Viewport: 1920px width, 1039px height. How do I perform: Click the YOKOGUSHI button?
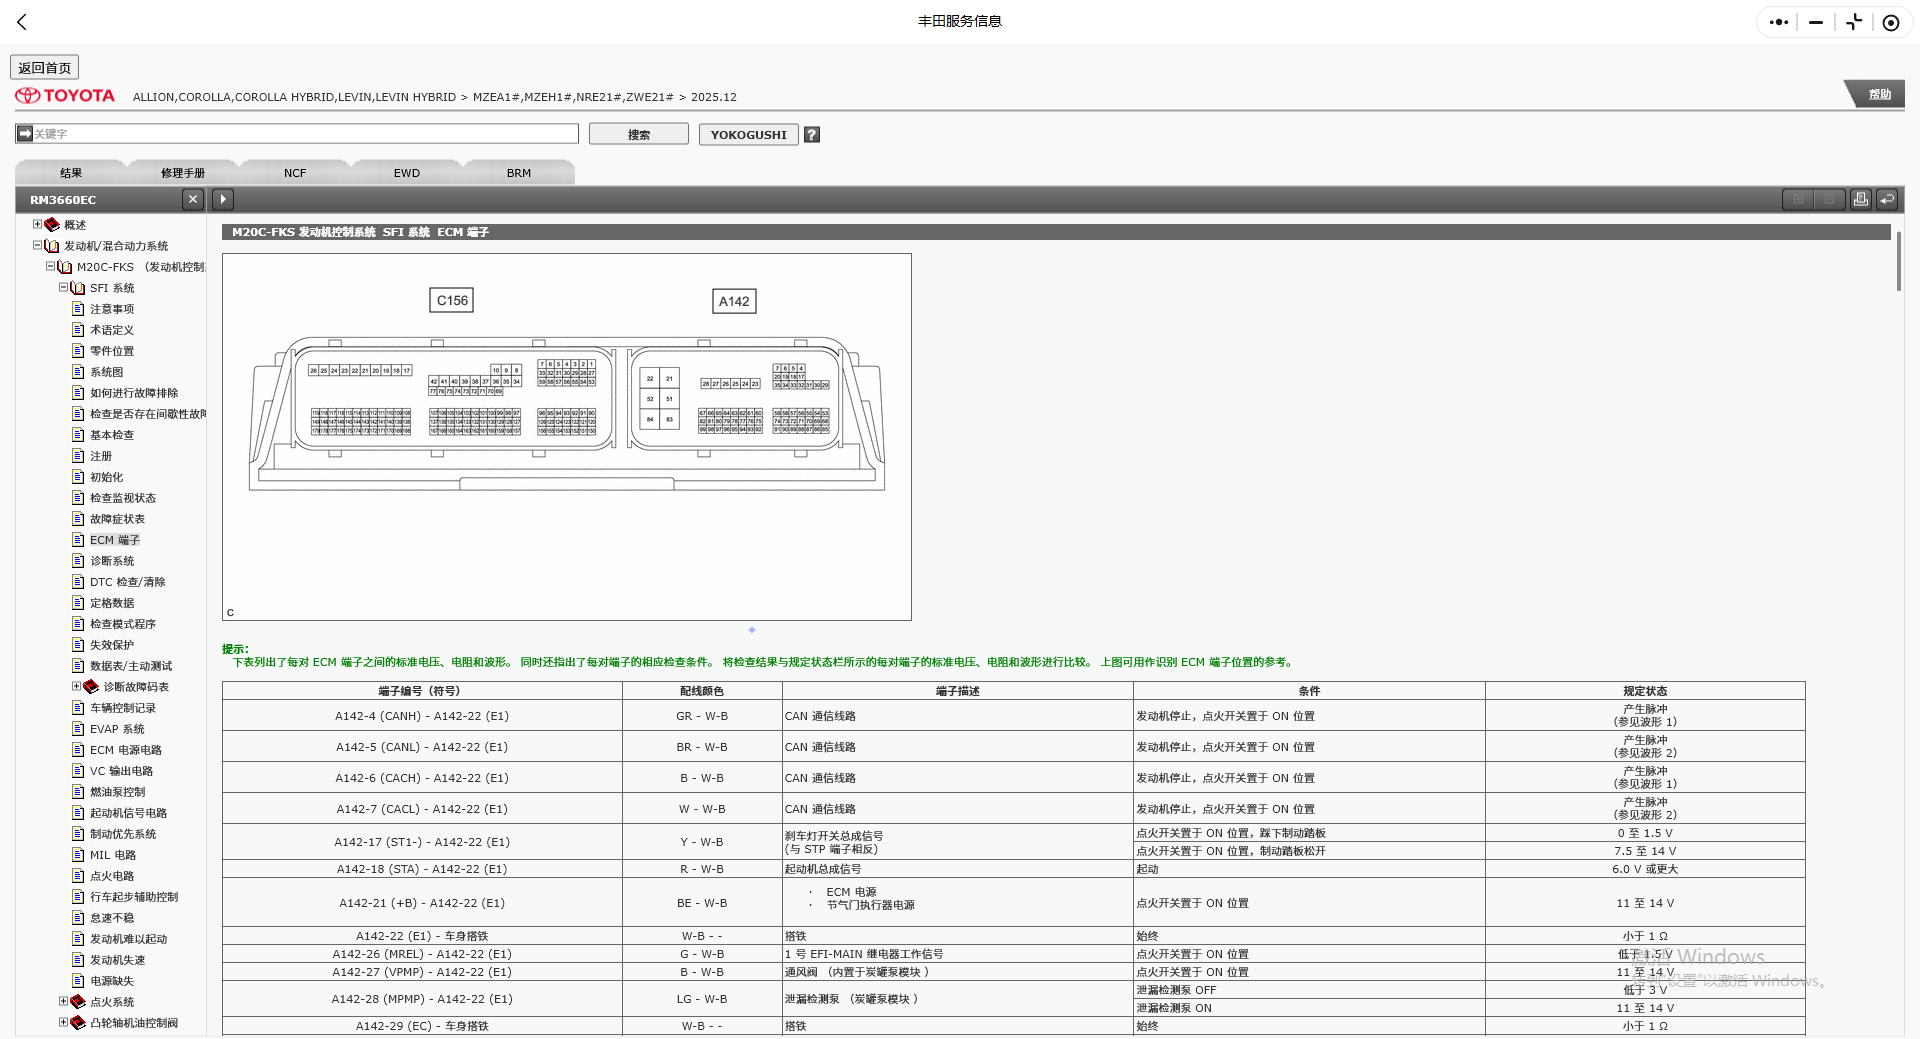(x=748, y=134)
